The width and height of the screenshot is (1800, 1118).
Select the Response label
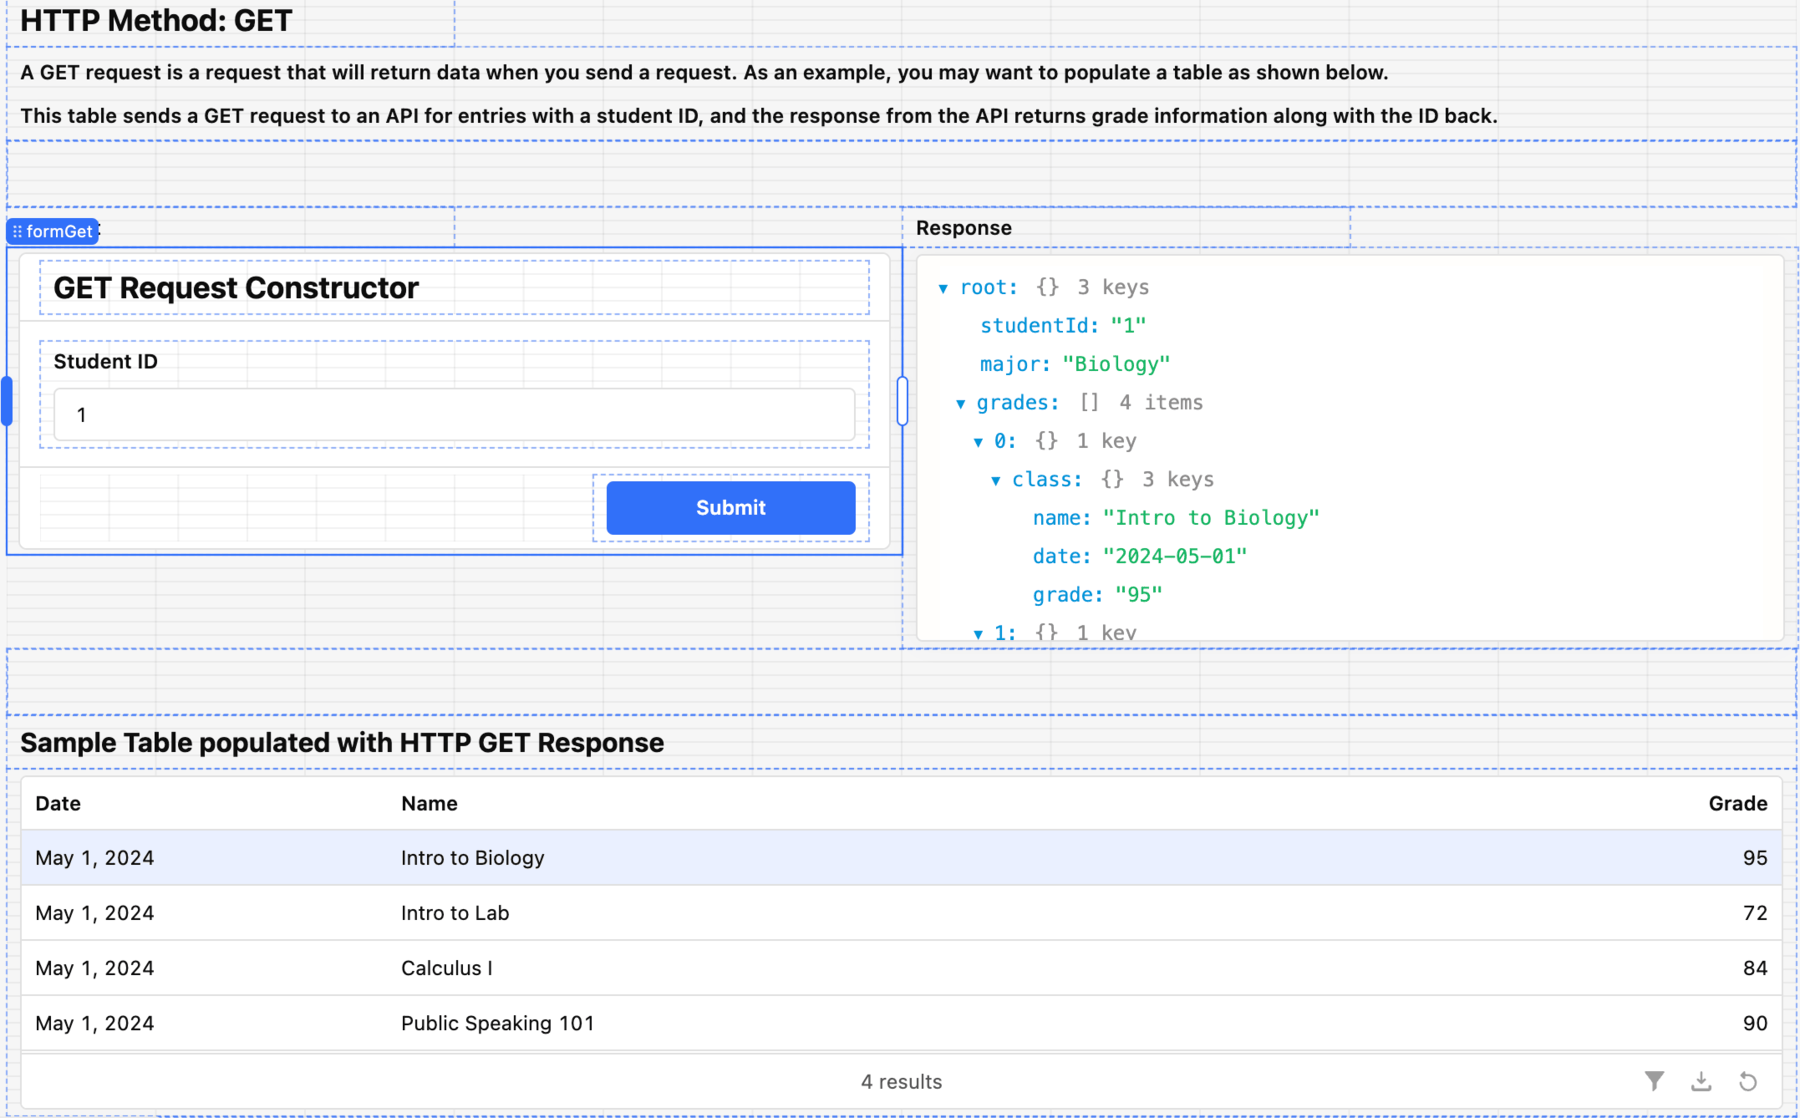(963, 227)
